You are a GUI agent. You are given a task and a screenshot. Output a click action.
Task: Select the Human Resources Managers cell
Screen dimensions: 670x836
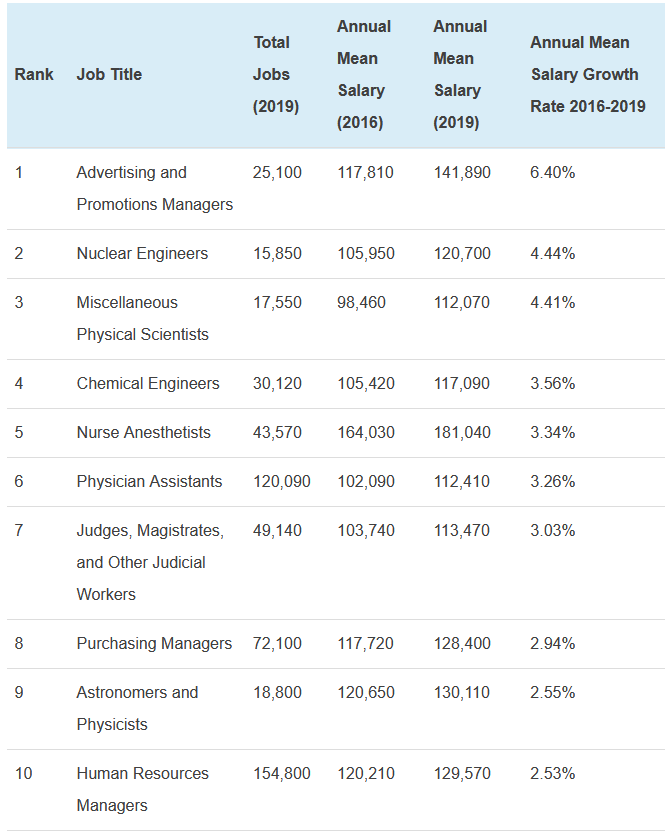[x=142, y=789]
